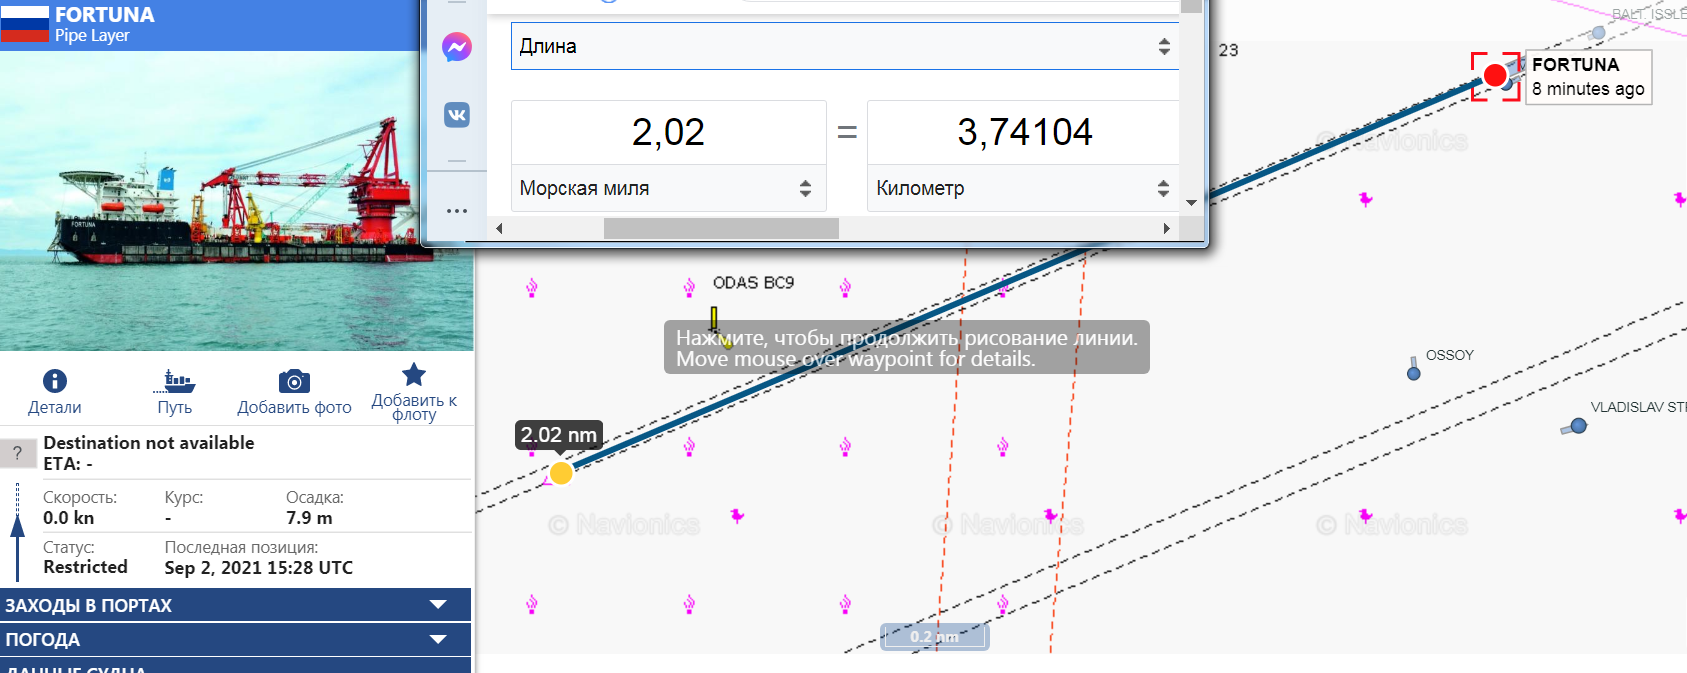1687x673 pixels.
Task: Click the three-dots sidebar menu icon
Action: [457, 211]
